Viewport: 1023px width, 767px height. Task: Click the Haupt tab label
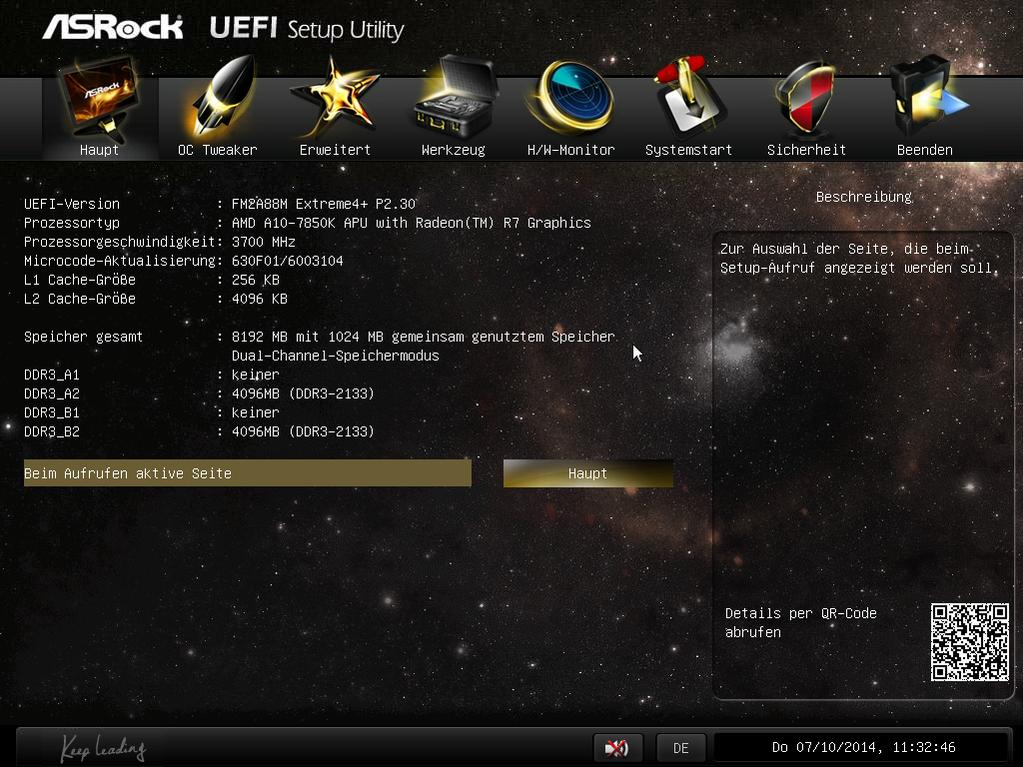[99, 150]
